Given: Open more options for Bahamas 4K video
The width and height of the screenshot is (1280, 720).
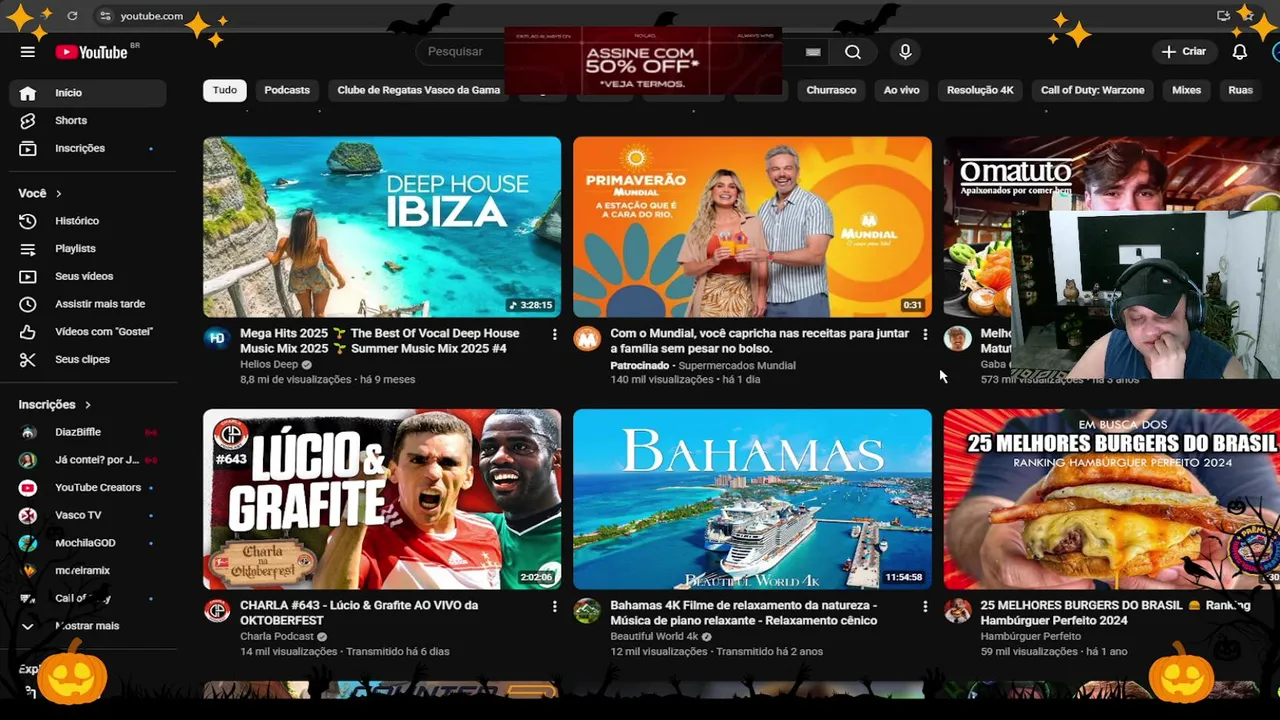Looking at the screenshot, I should (x=924, y=607).
